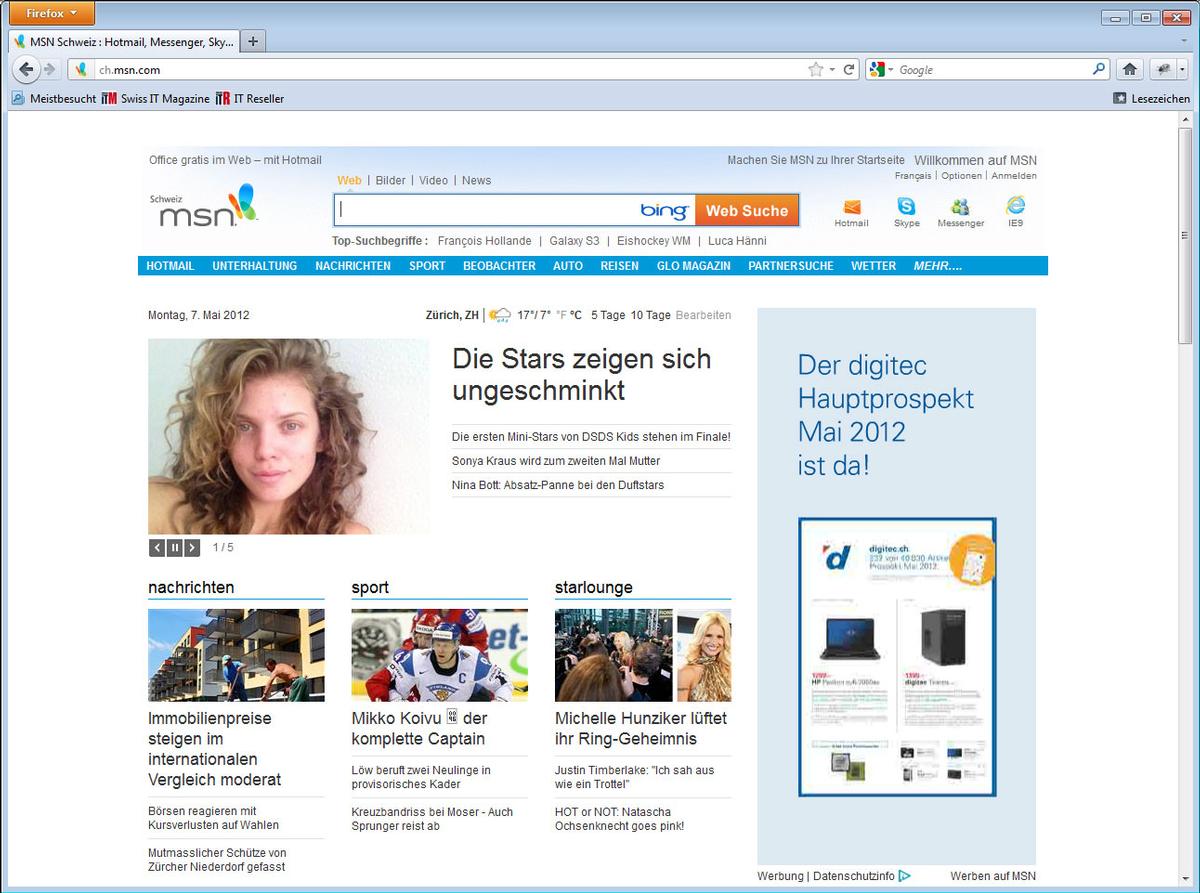This screenshot has height=893, width=1200.
Task: Open the ungeschminkt star photo
Action: coord(289,436)
